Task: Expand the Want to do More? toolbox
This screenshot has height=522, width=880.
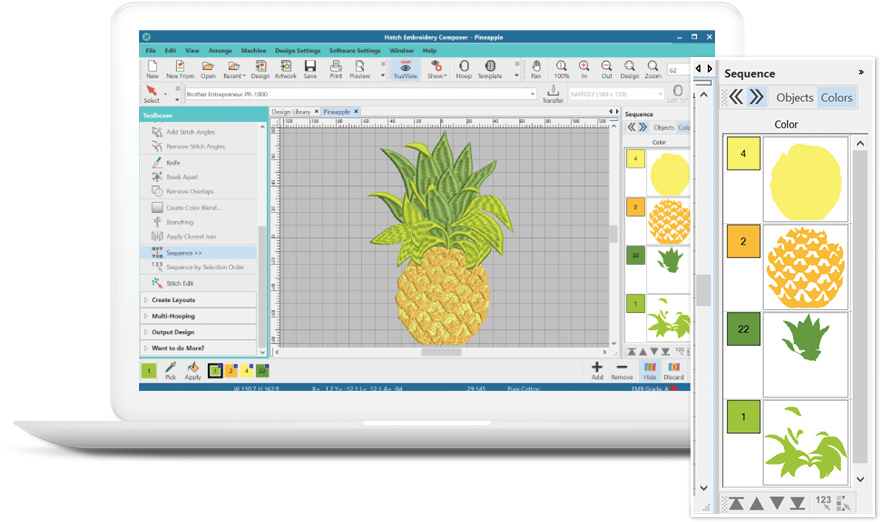Action: click(198, 348)
